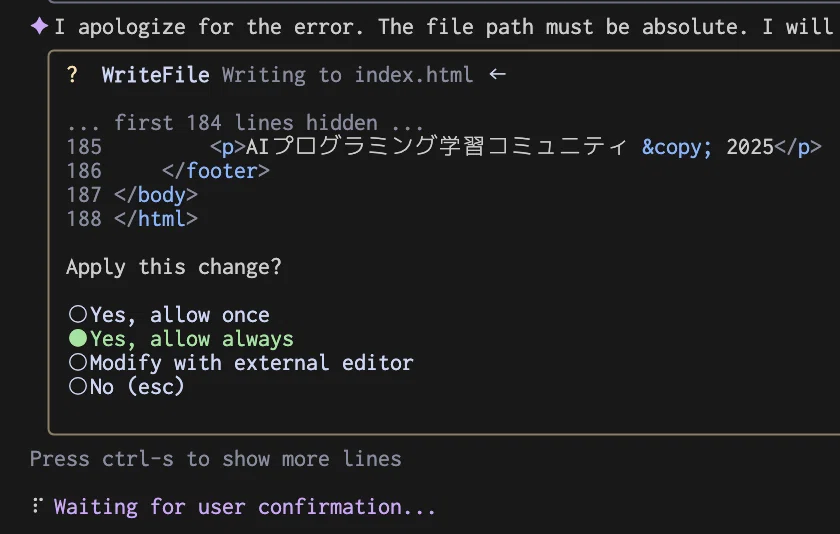Click the closing footer tag on line 186
840x534 pixels.
coord(216,171)
